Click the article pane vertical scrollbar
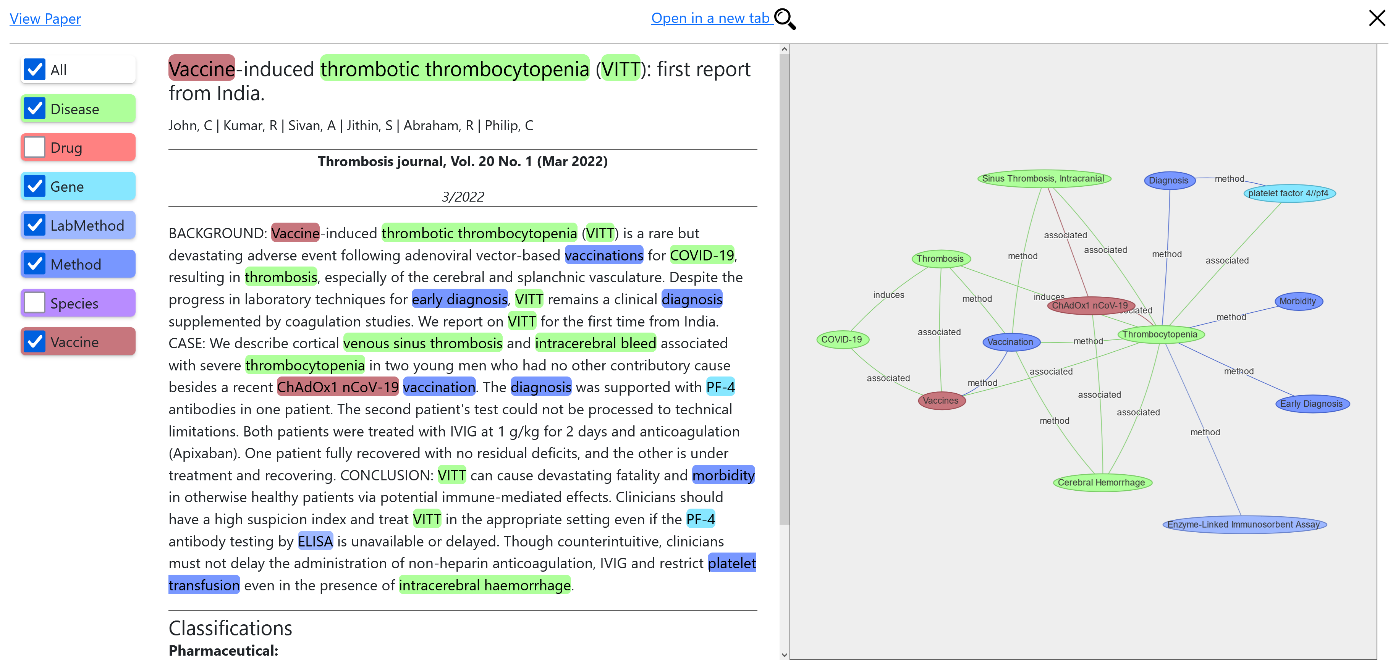This screenshot has height=669, width=1393. [x=784, y=290]
